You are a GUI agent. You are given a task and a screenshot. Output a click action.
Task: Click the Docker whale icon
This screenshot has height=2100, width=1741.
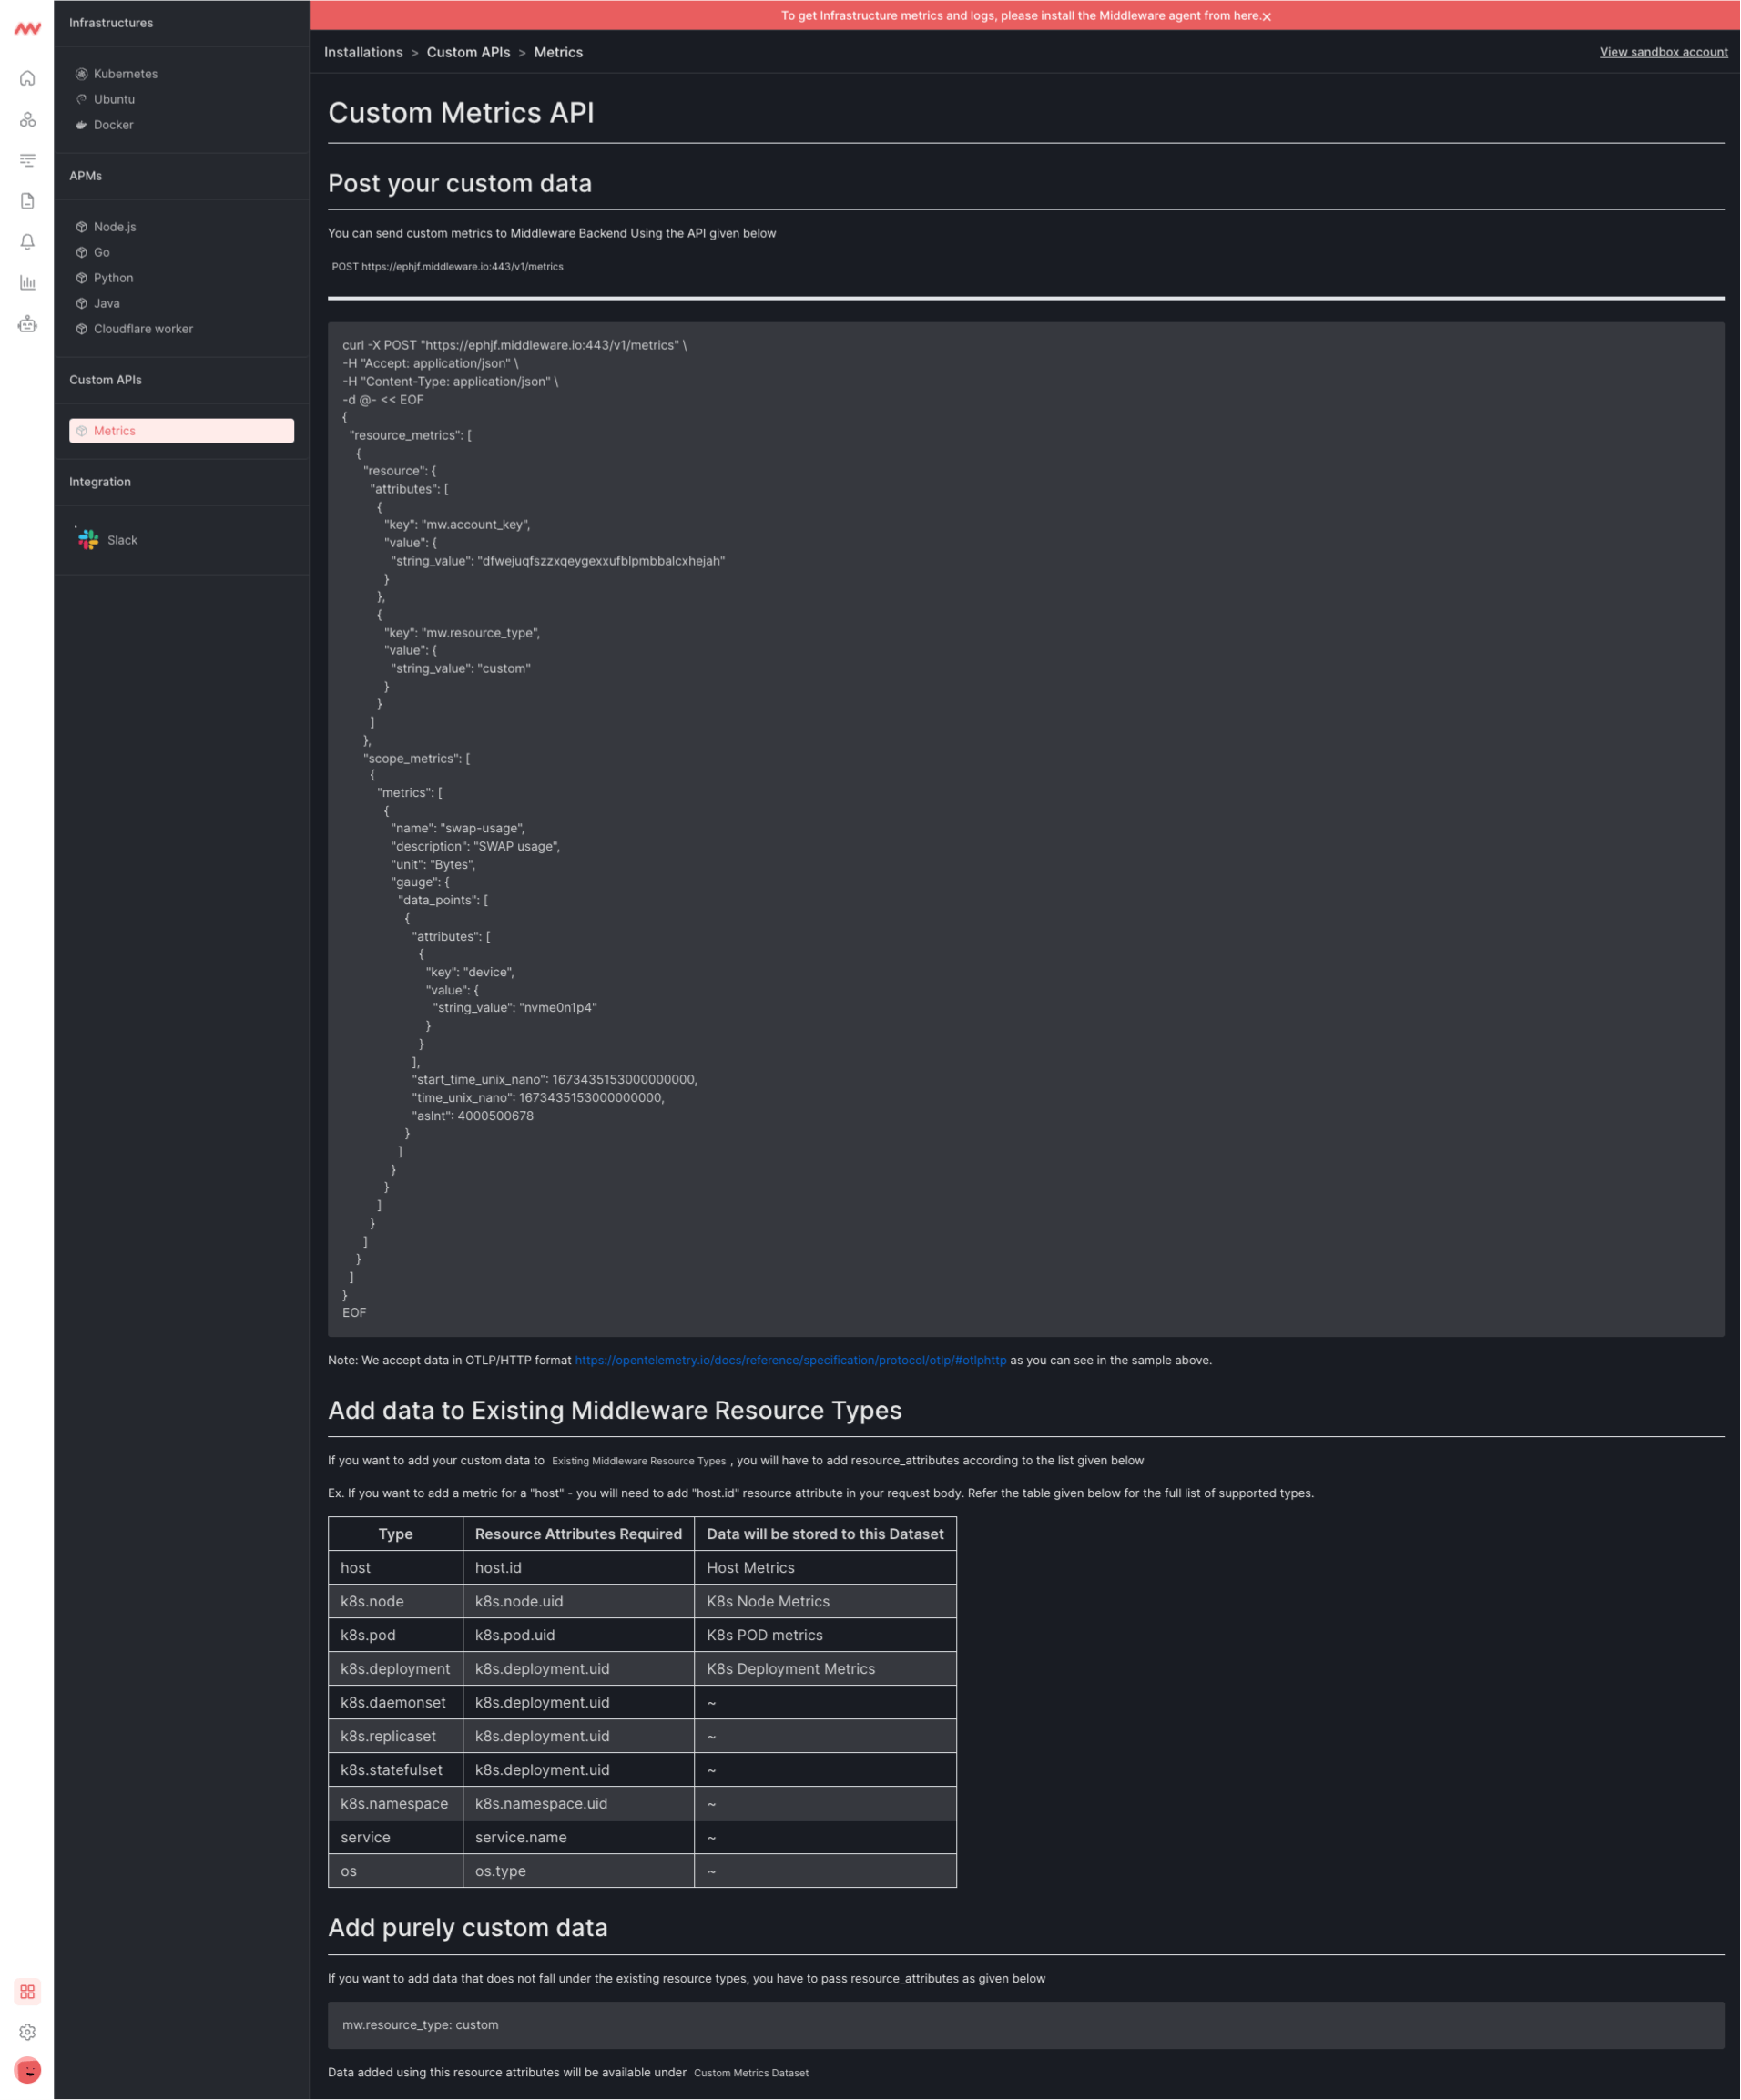81,125
